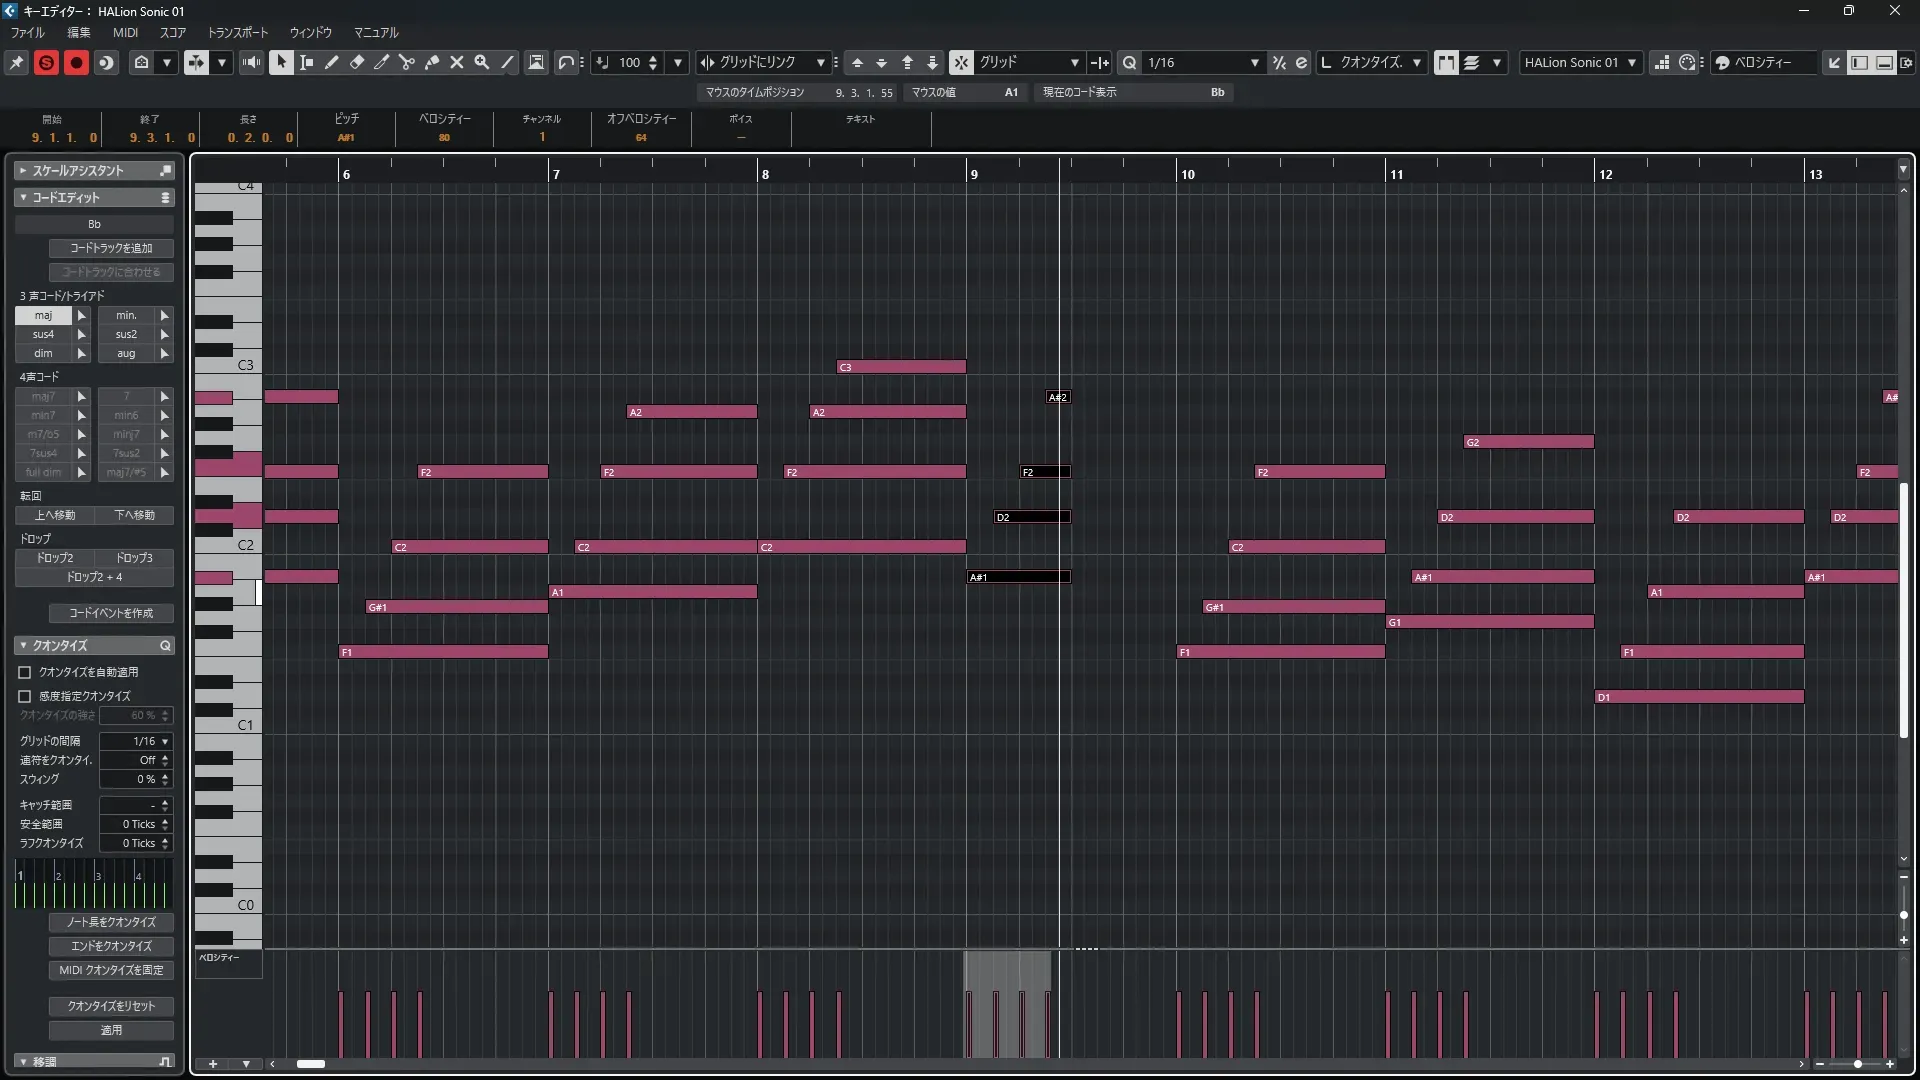Select the Object Selection arrow tool
The width and height of the screenshot is (1920, 1080).
[281, 62]
